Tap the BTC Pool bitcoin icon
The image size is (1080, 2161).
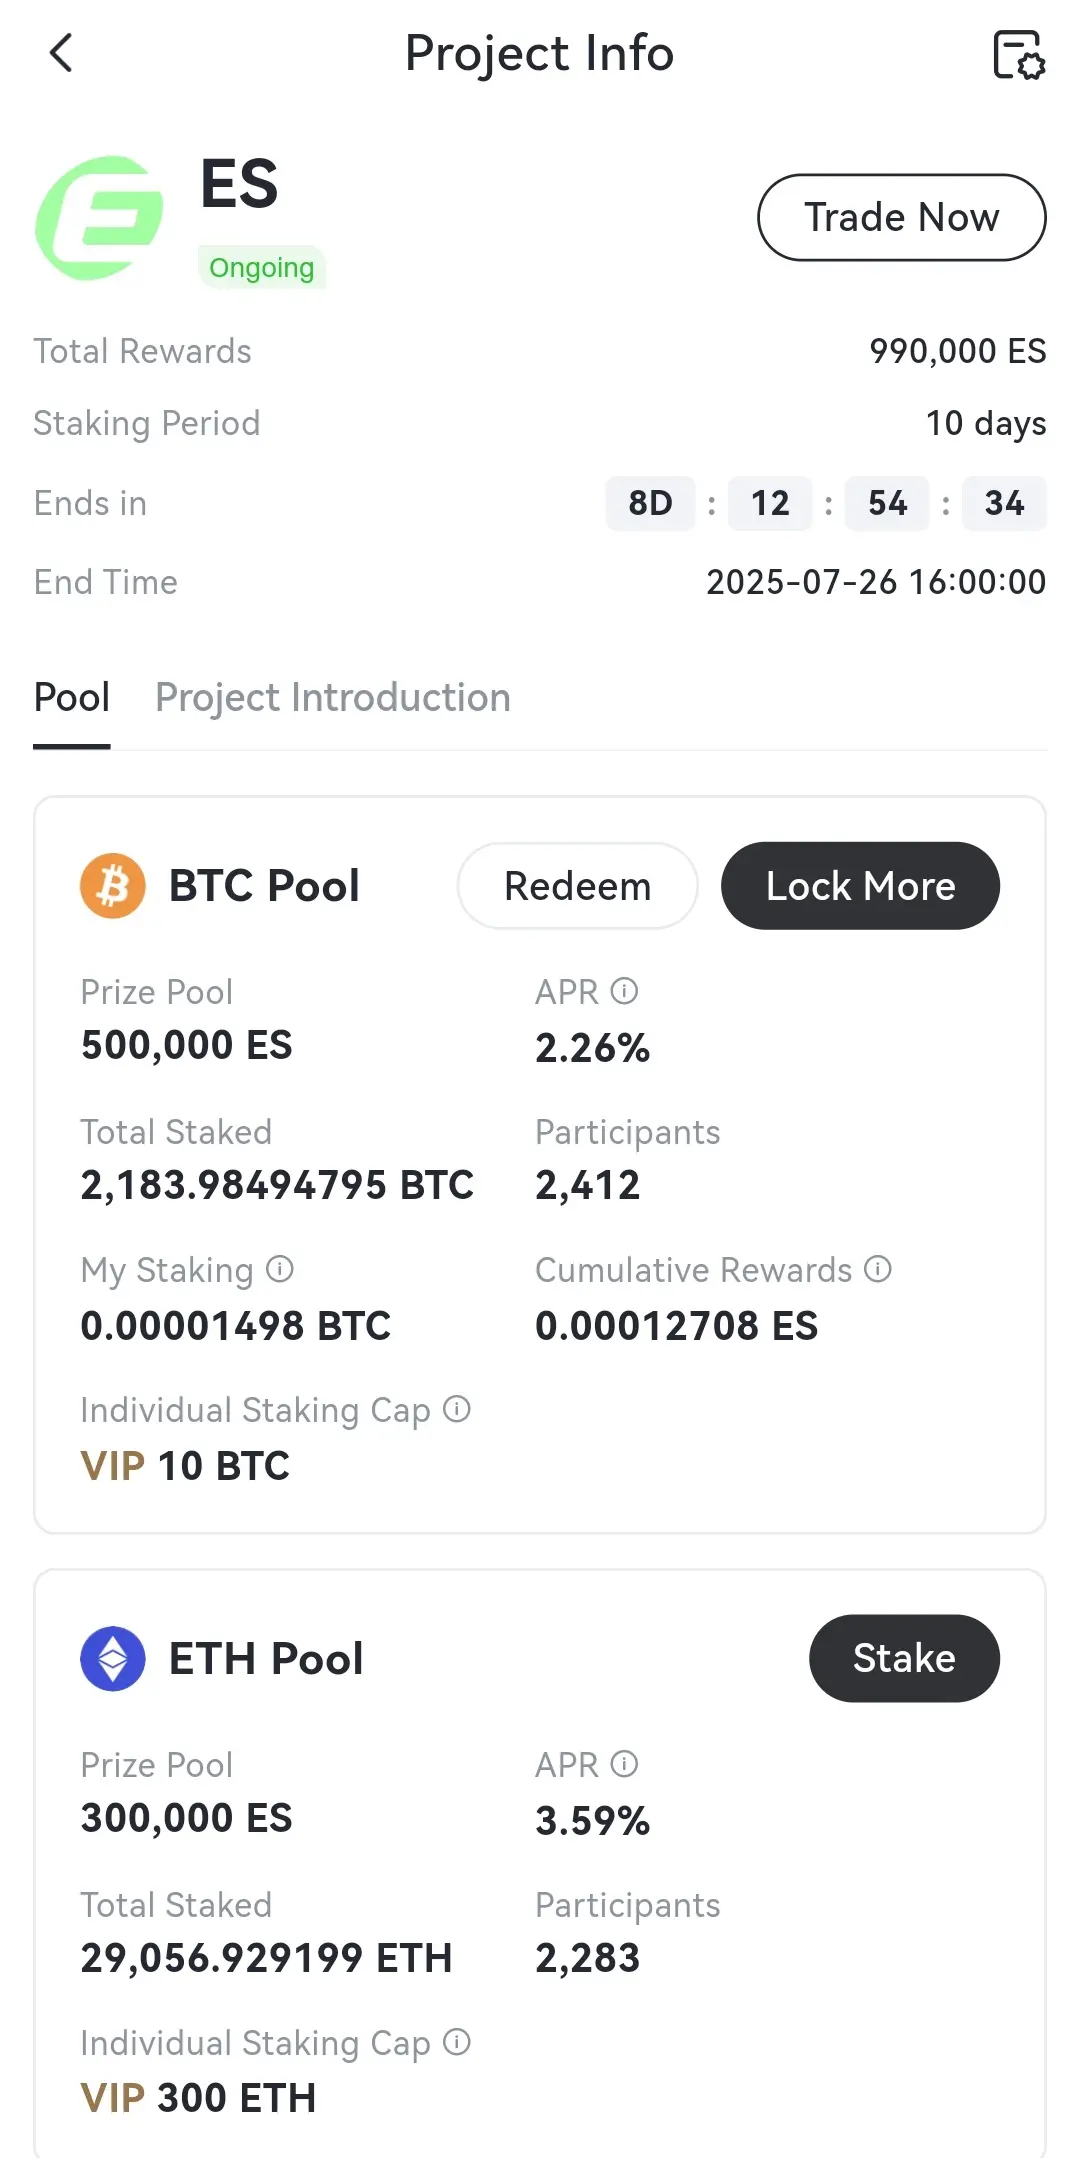113,886
